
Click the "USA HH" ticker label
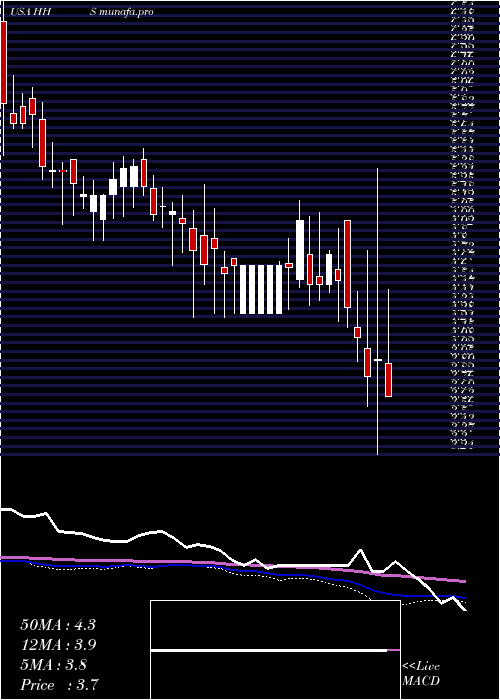tap(31, 12)
